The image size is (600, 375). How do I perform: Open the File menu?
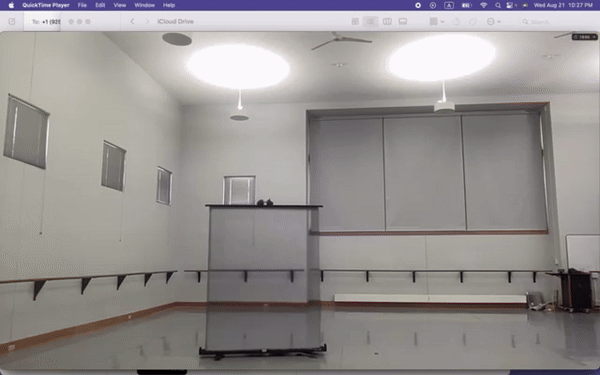(82, 5)
